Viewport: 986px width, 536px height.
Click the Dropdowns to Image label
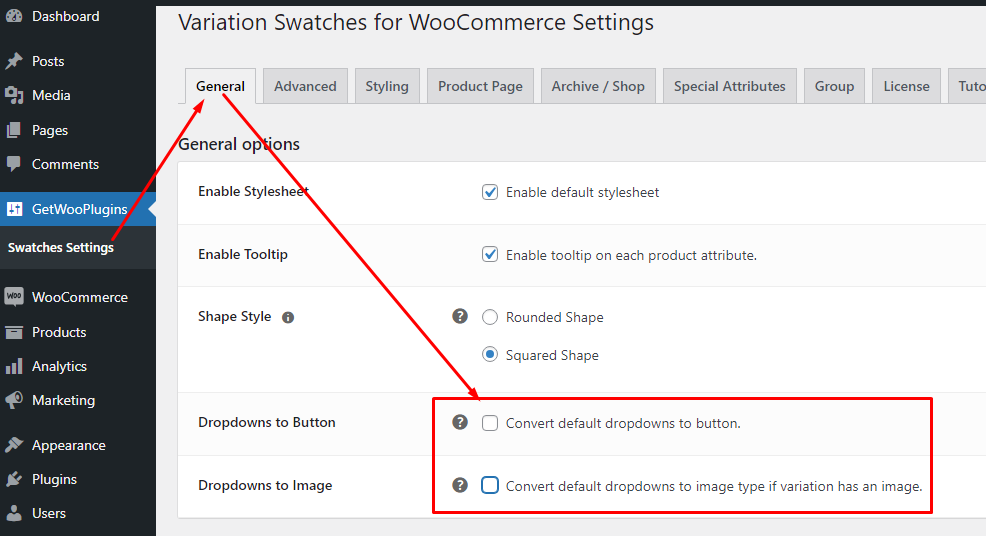click(265, 485)
